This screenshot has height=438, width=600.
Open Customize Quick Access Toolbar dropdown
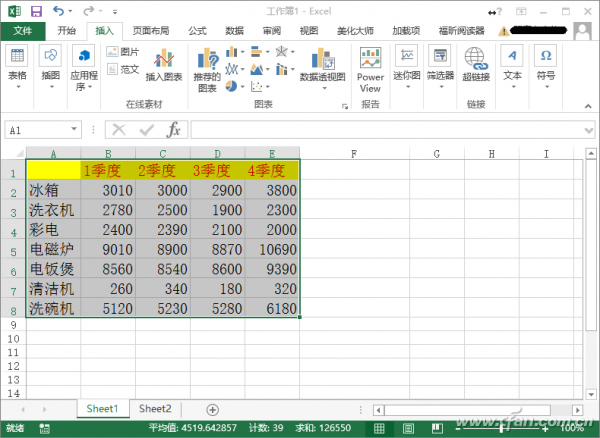[x=115, y=11]
